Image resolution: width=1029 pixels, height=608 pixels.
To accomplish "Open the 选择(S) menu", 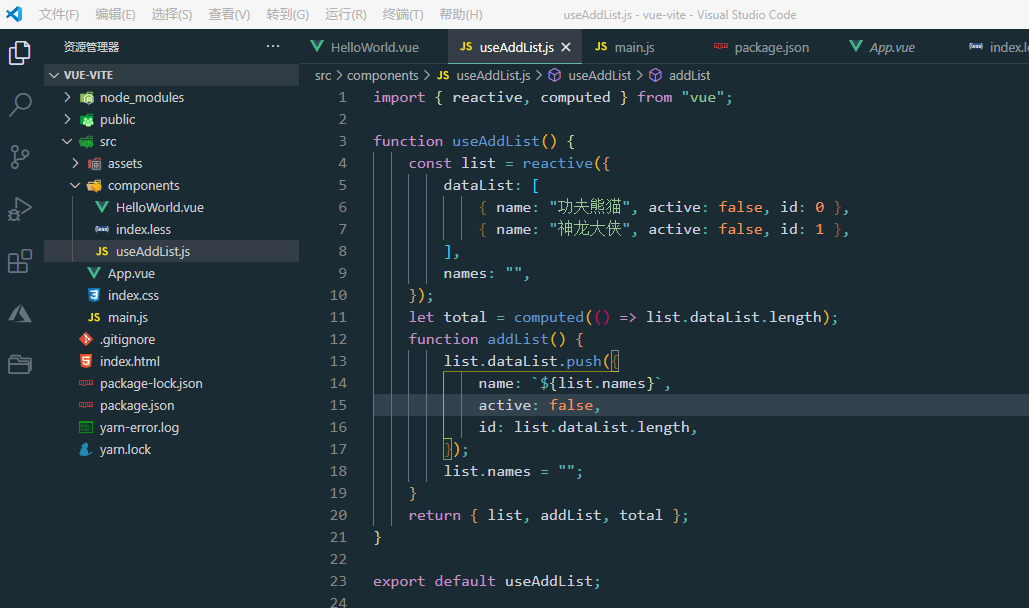I will point(172,14).
